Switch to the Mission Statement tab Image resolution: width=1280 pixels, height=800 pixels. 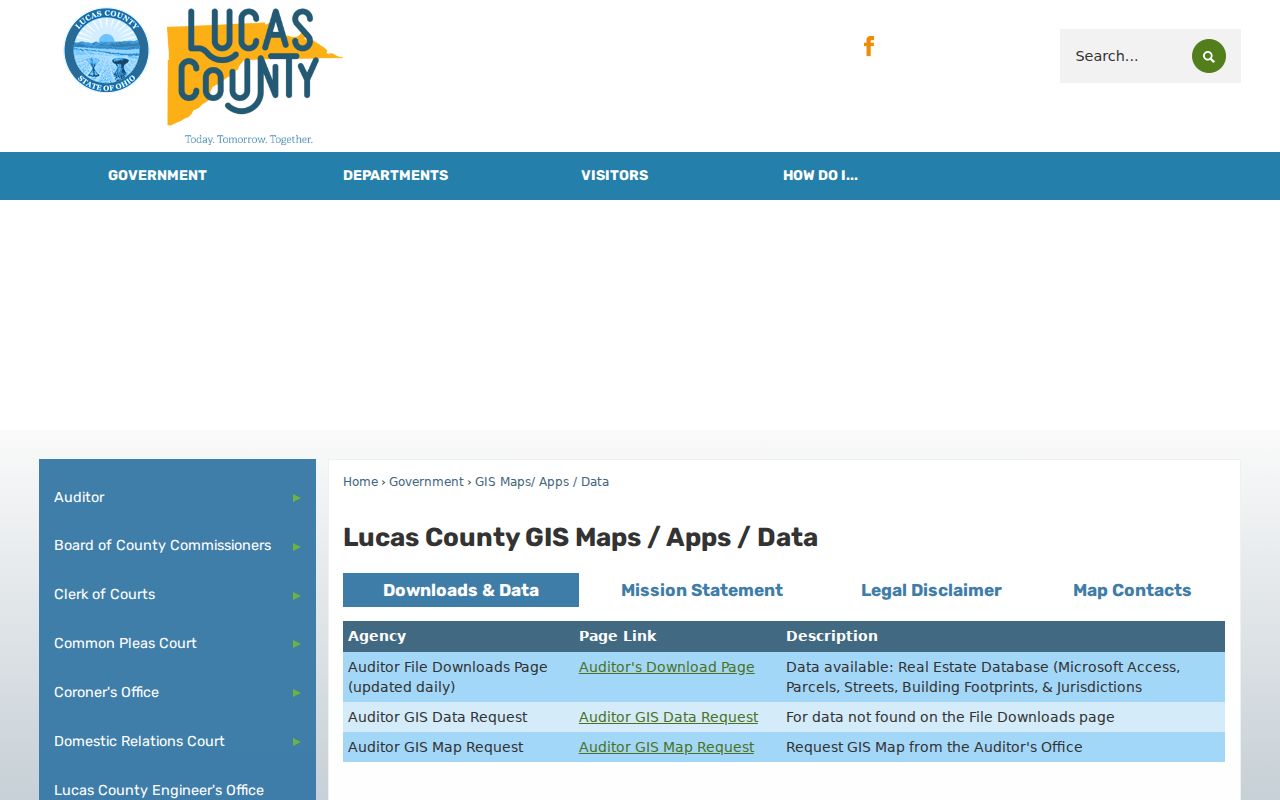(x=702, y=590)
